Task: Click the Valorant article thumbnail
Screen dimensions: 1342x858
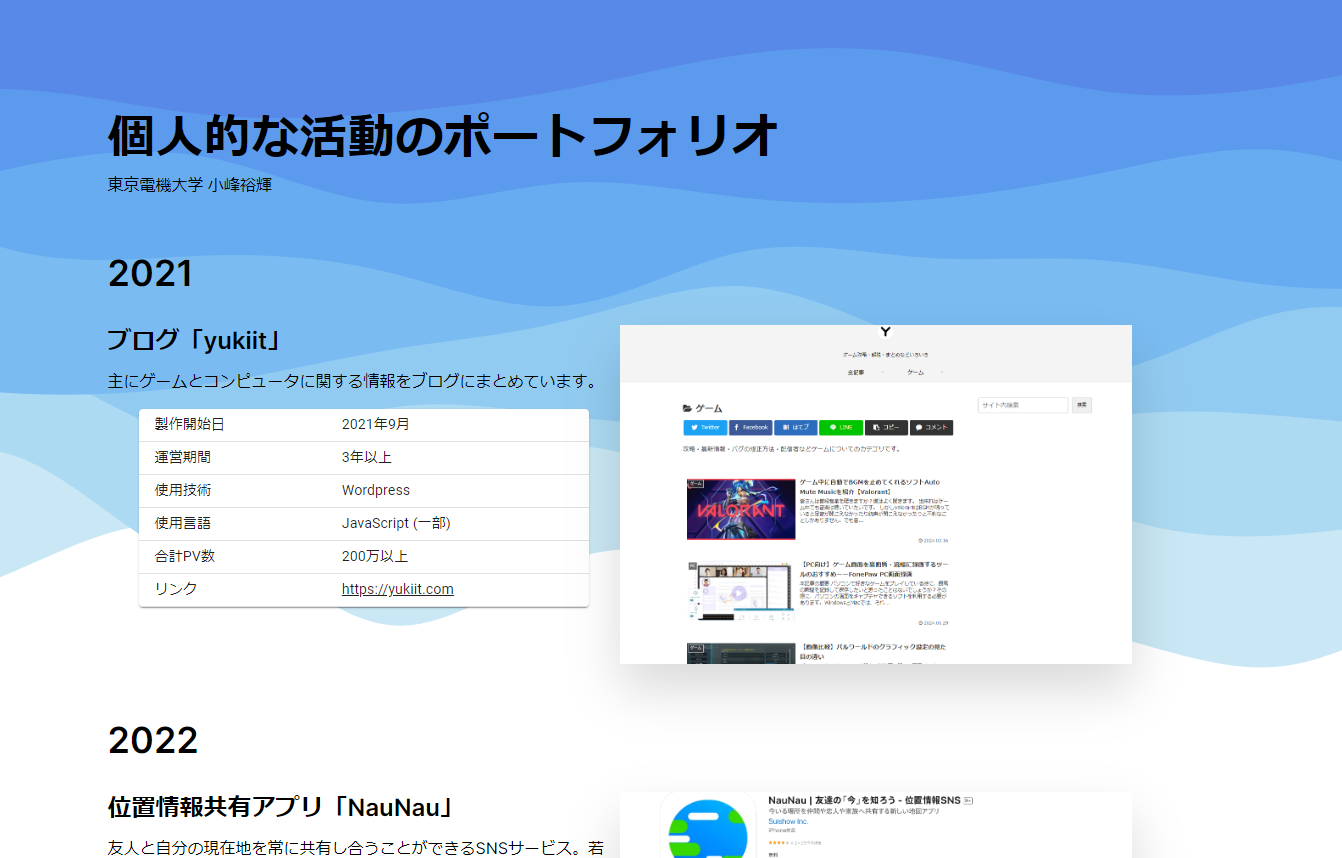Action: point(741,509)
